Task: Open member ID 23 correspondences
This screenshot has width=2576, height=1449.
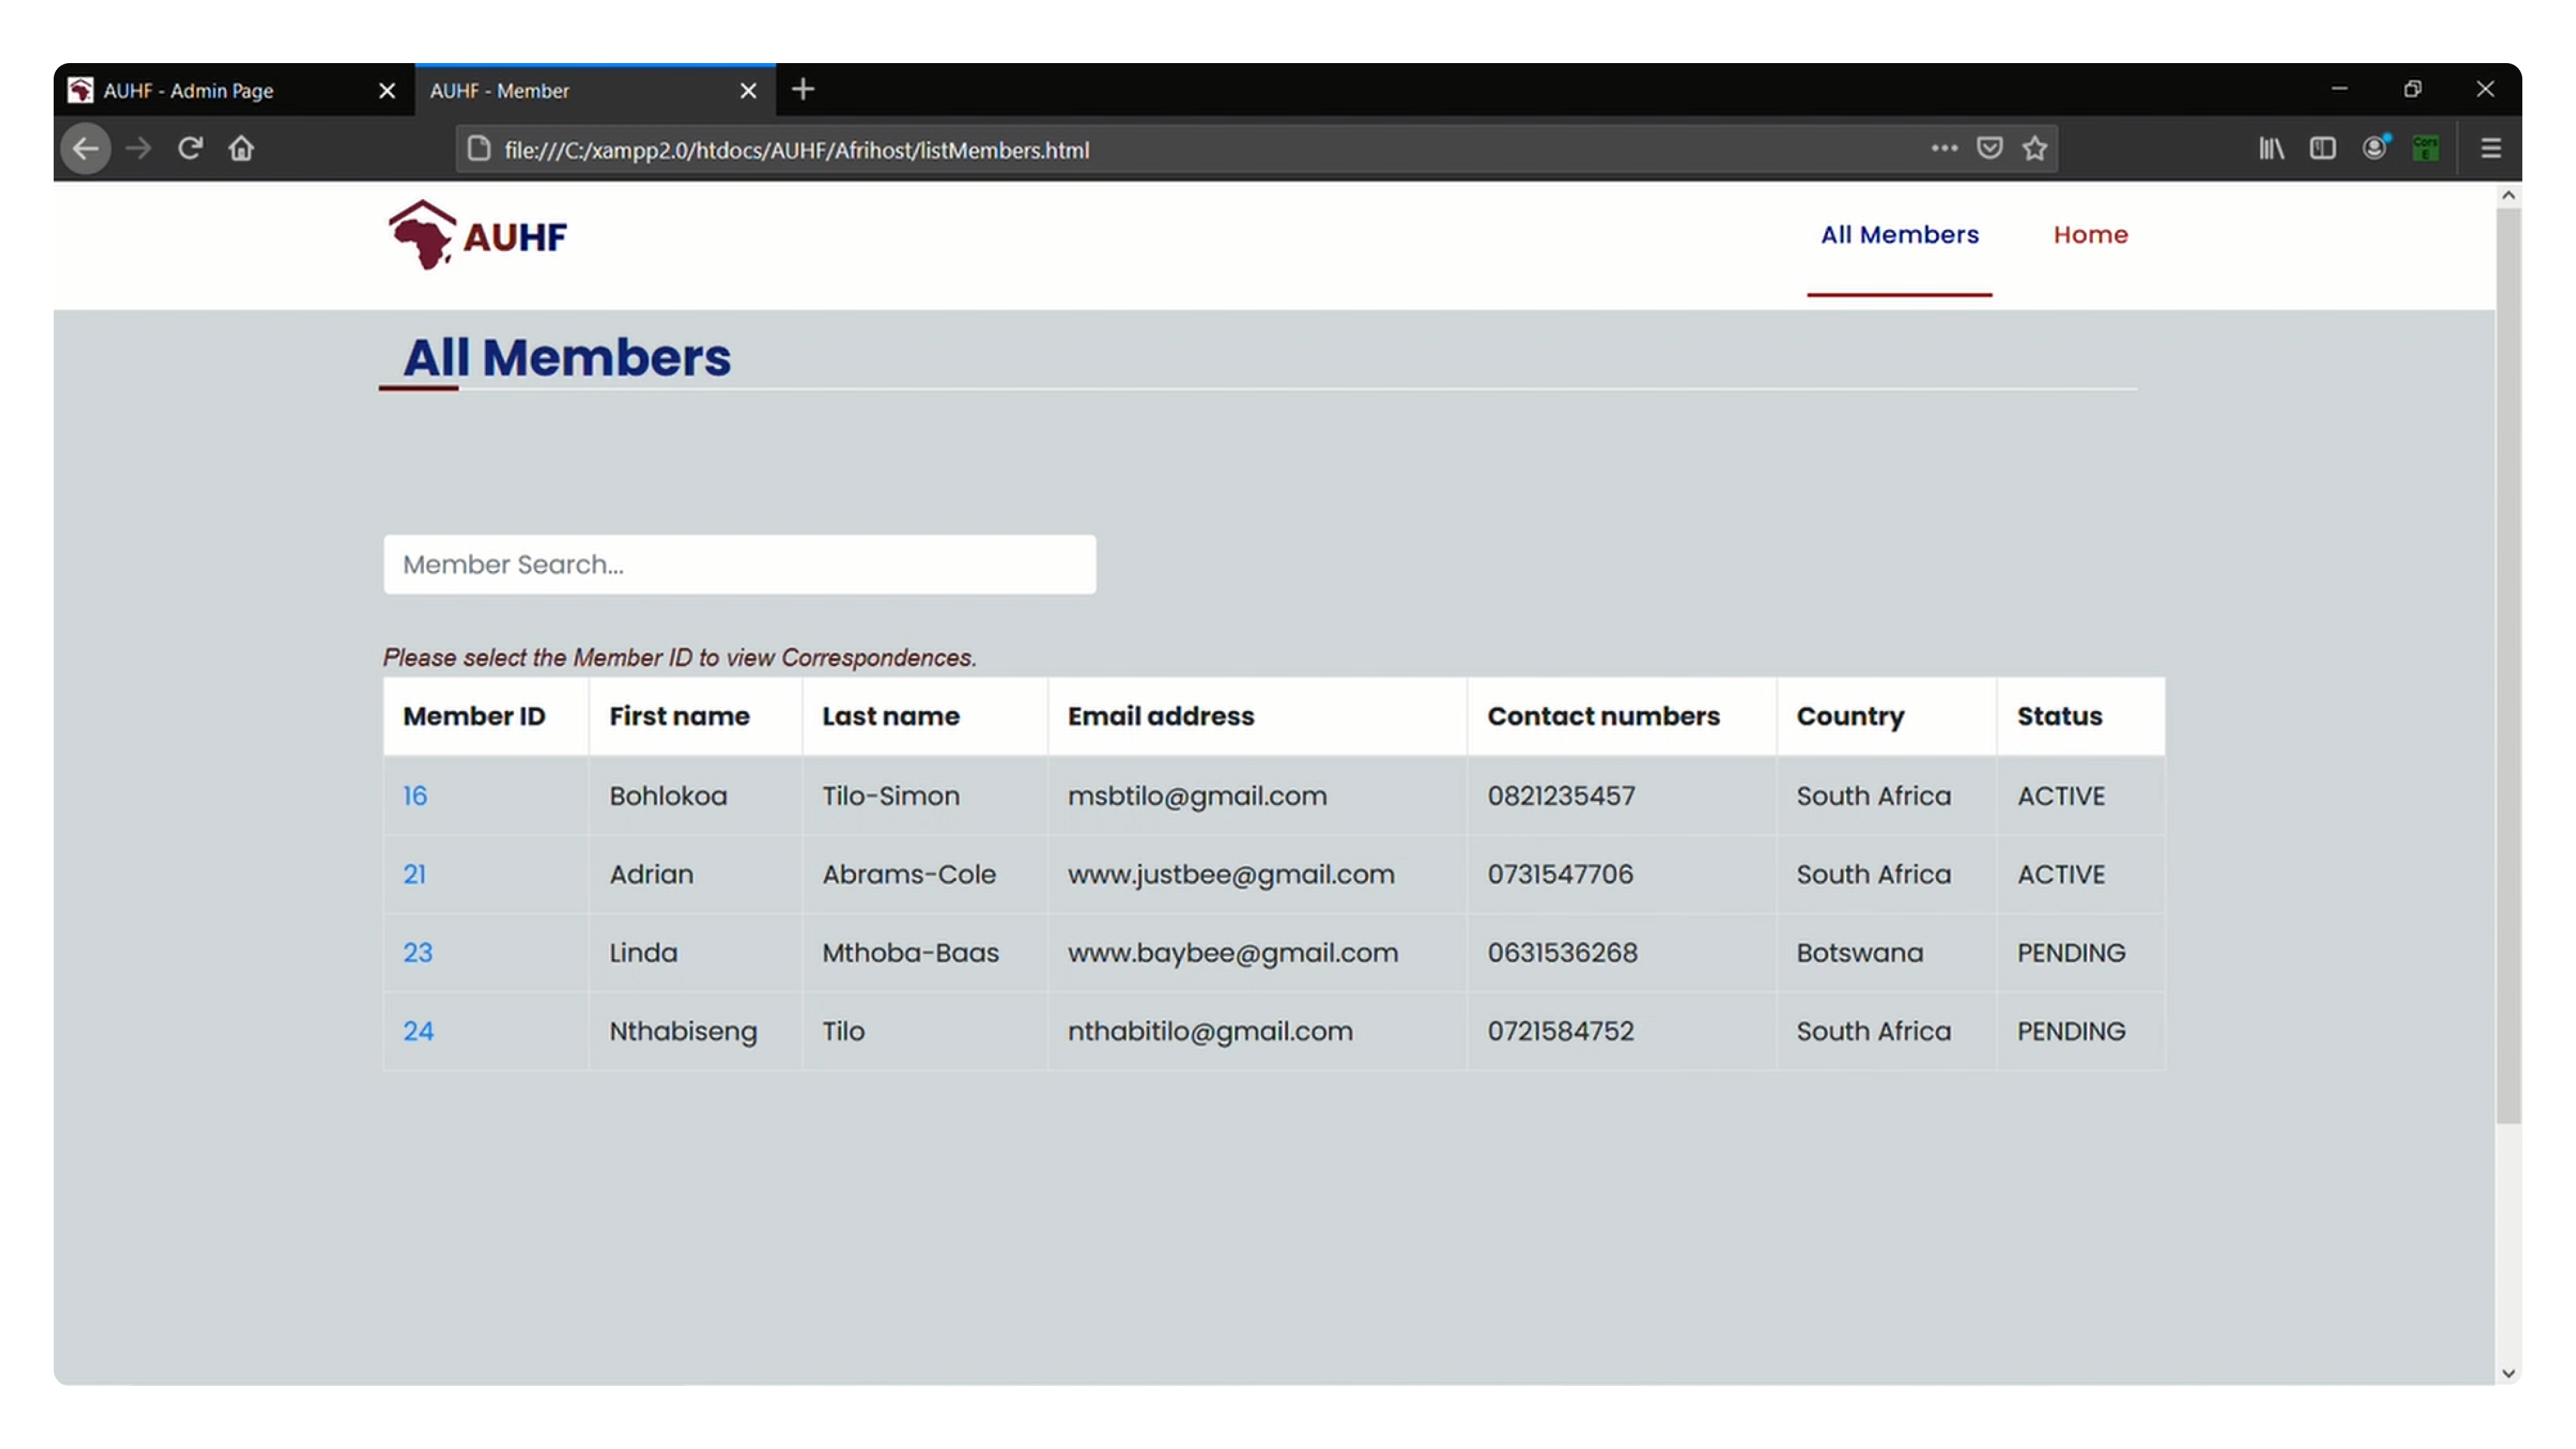Action: point(417,952)
